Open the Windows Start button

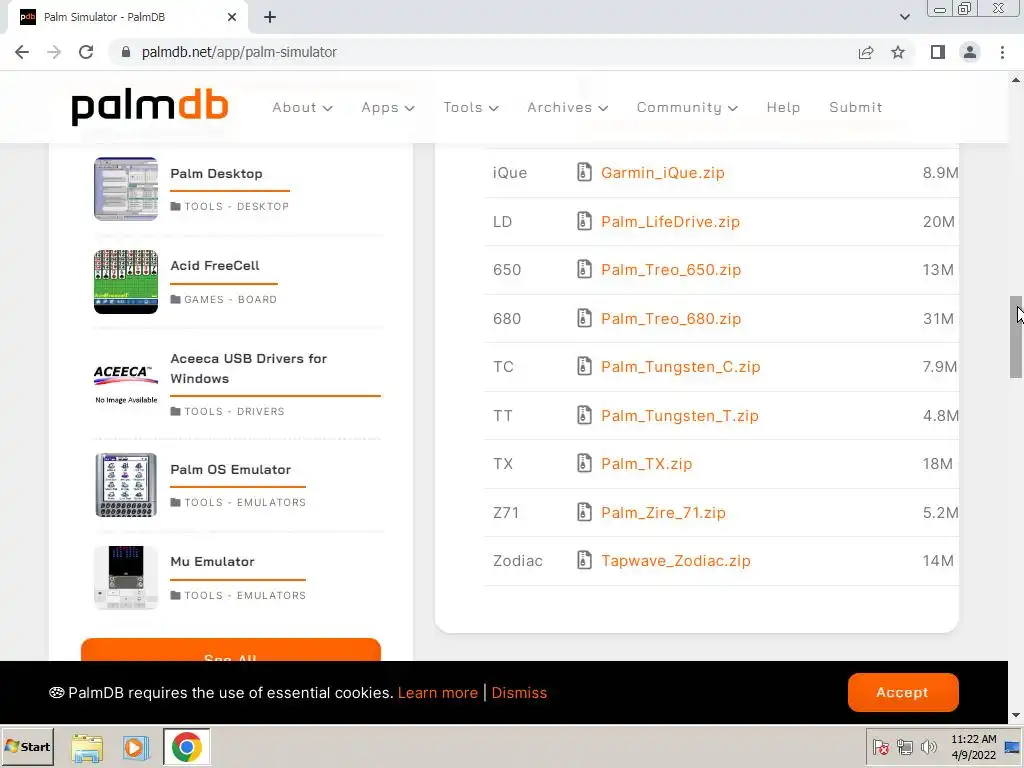[27, 747]
